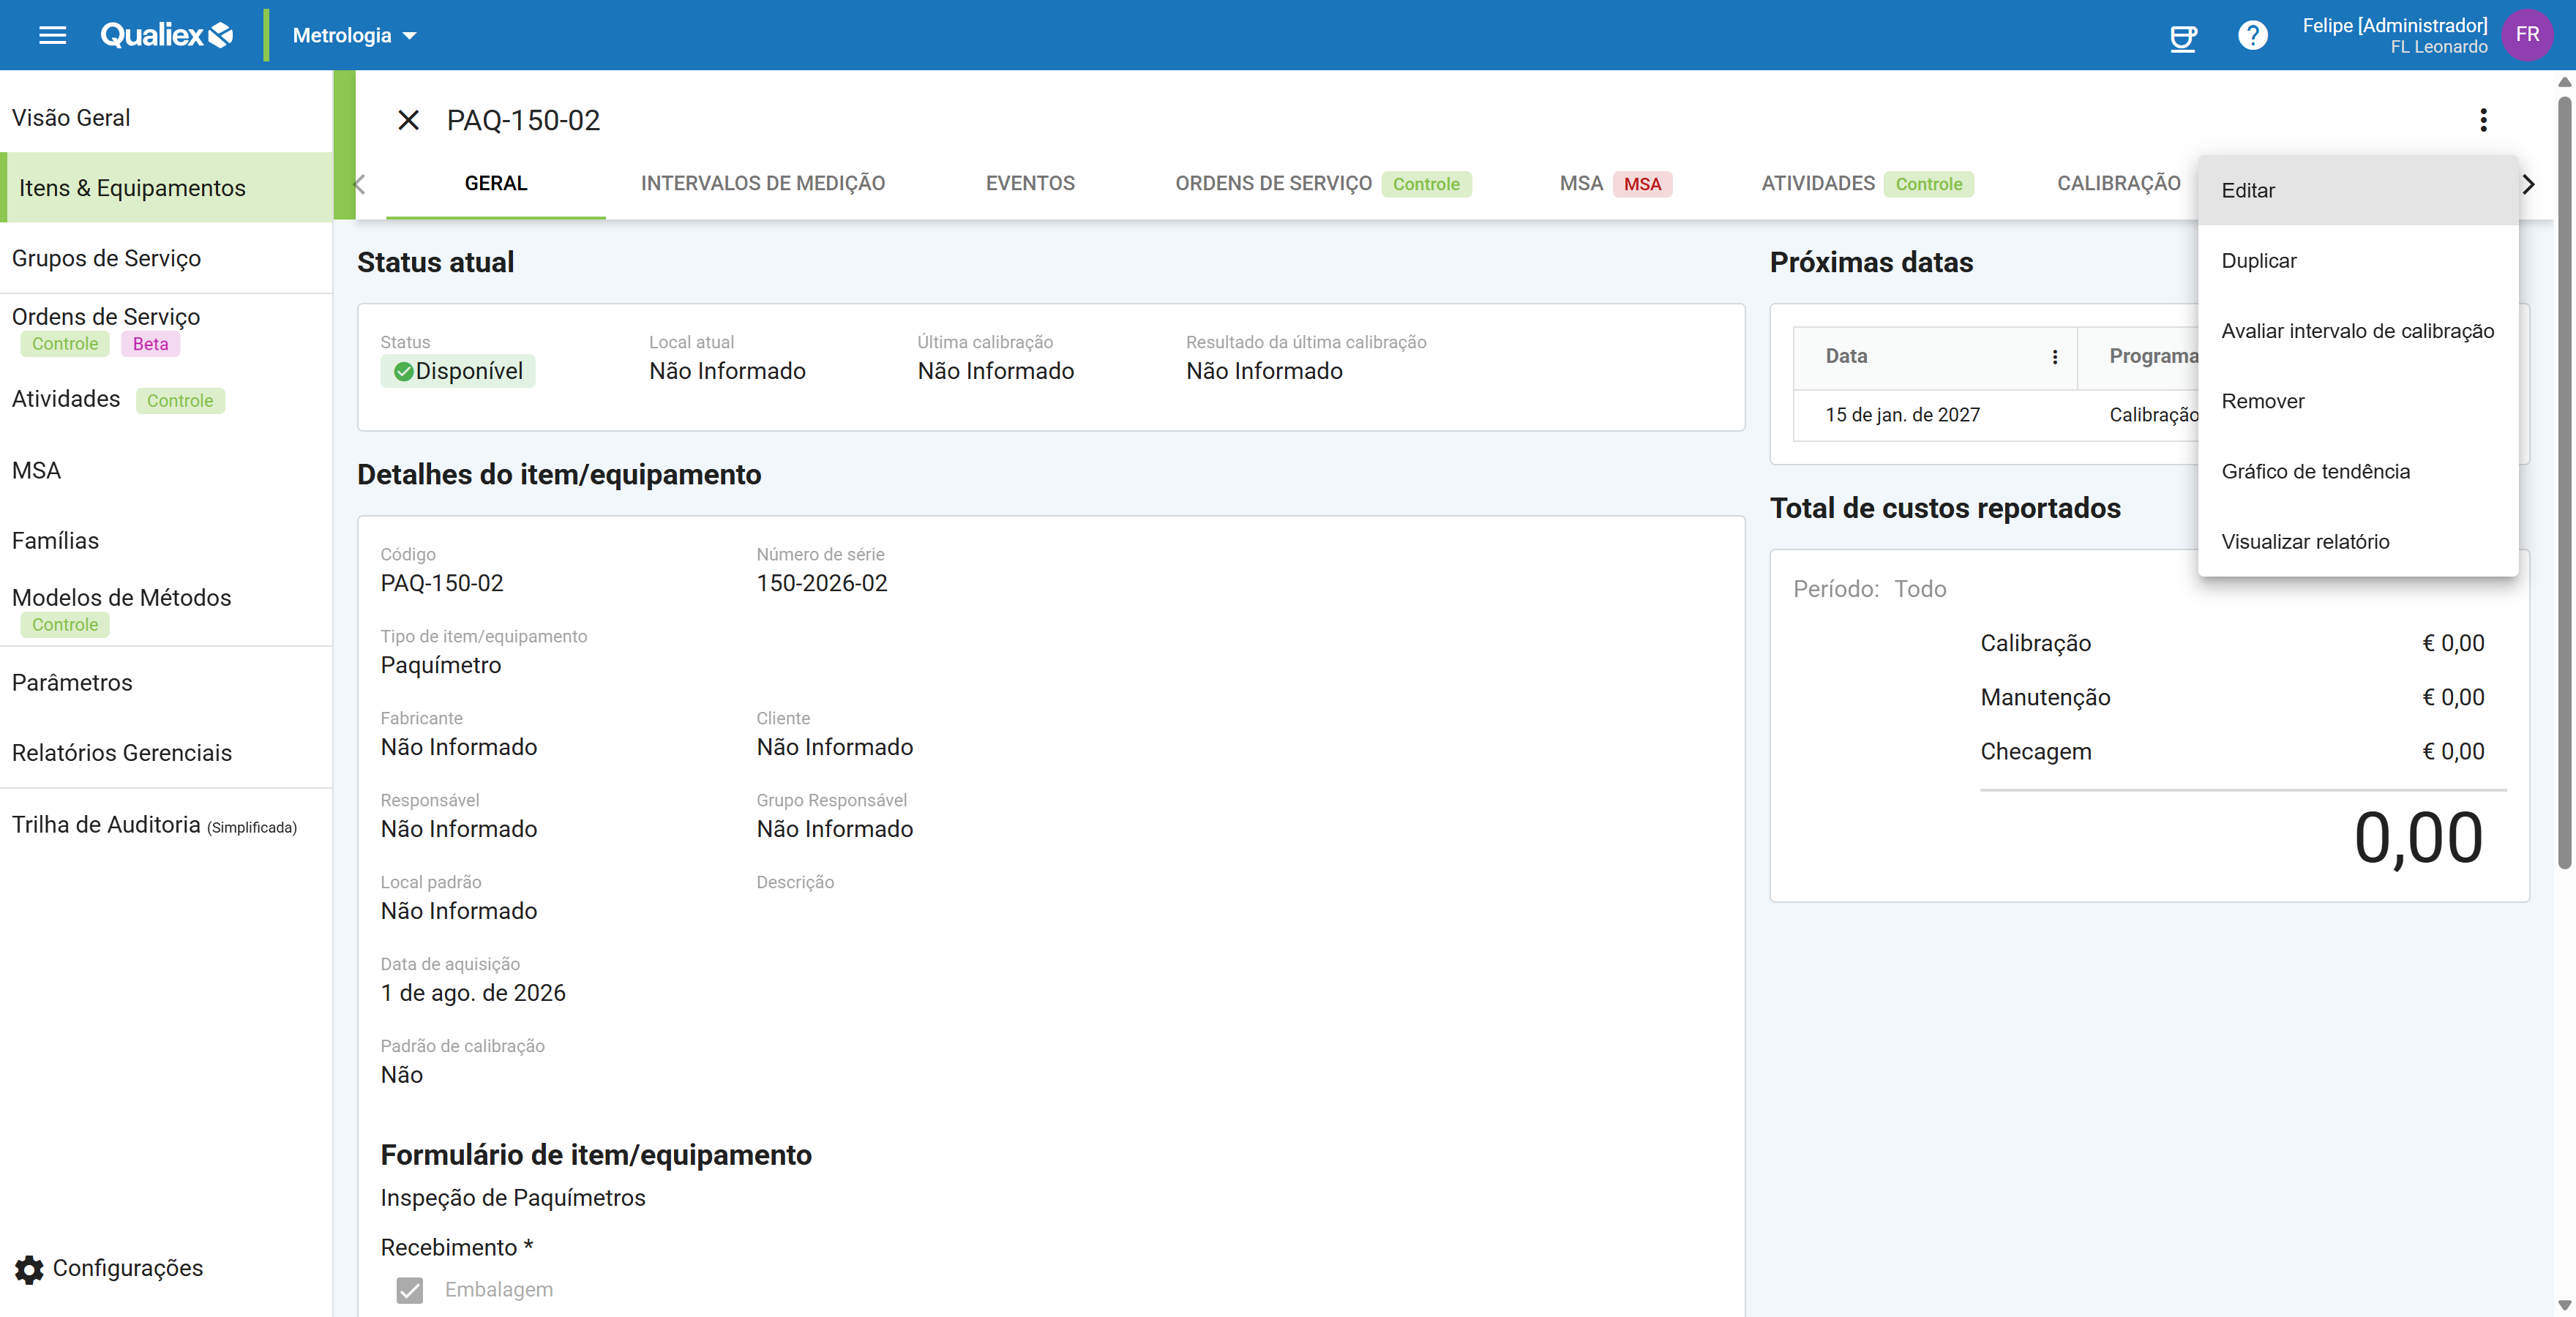This screenshot has height=1317, width=2576.
Task: Click the Checagem cost row
Action: point(2232,751)
